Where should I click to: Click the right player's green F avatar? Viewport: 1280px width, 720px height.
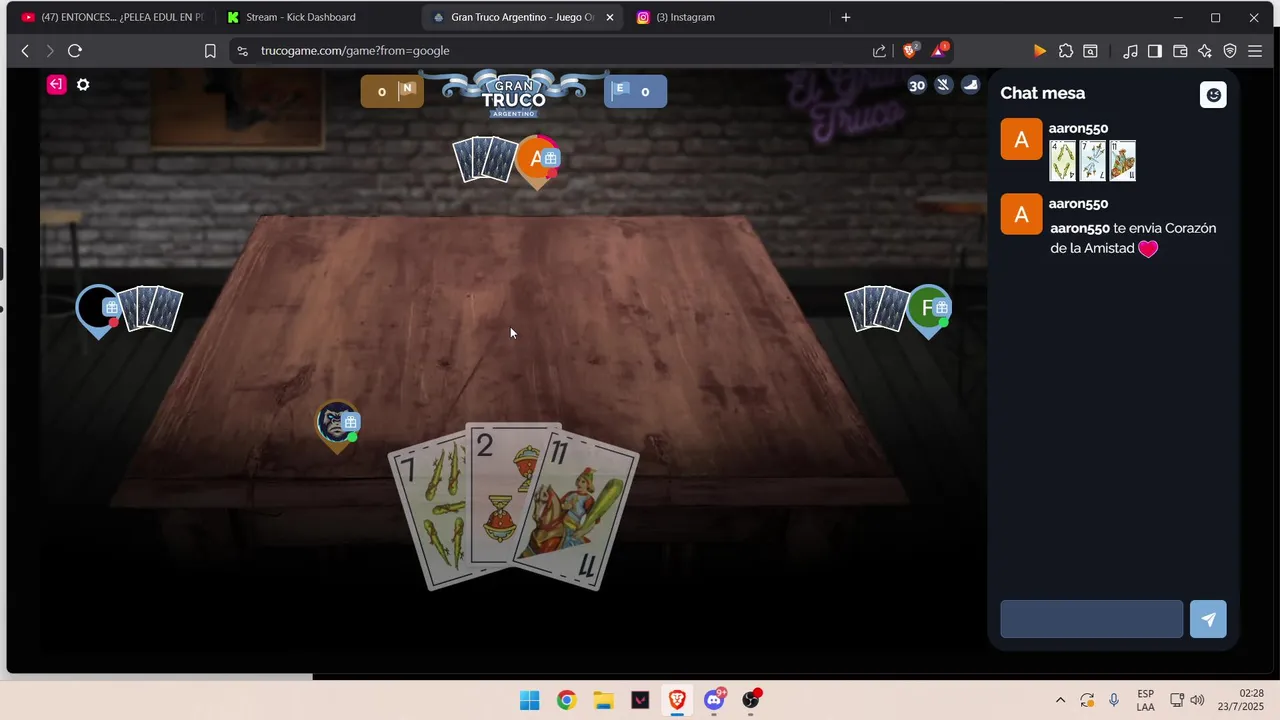(x=928, y=309)
